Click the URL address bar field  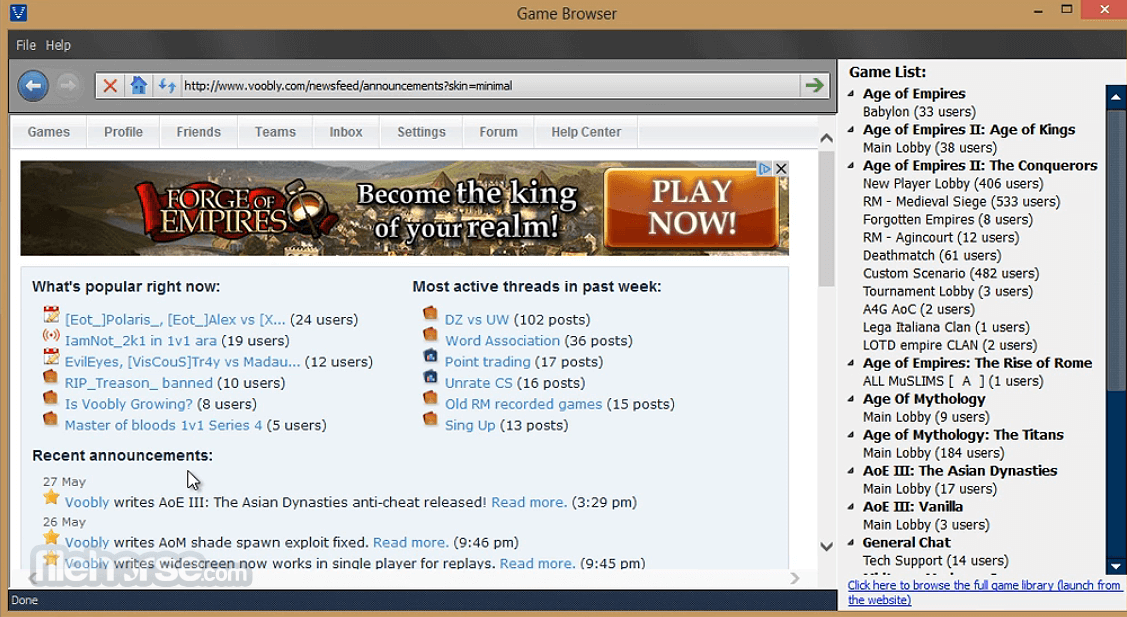pos(489,86)
